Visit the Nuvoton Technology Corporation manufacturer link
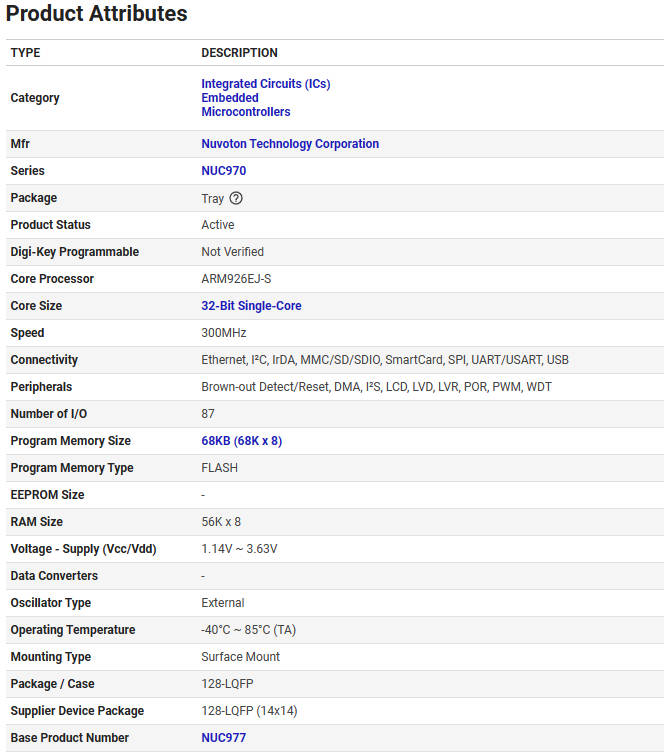Screen dimensions: 664x754 point(290,144)
